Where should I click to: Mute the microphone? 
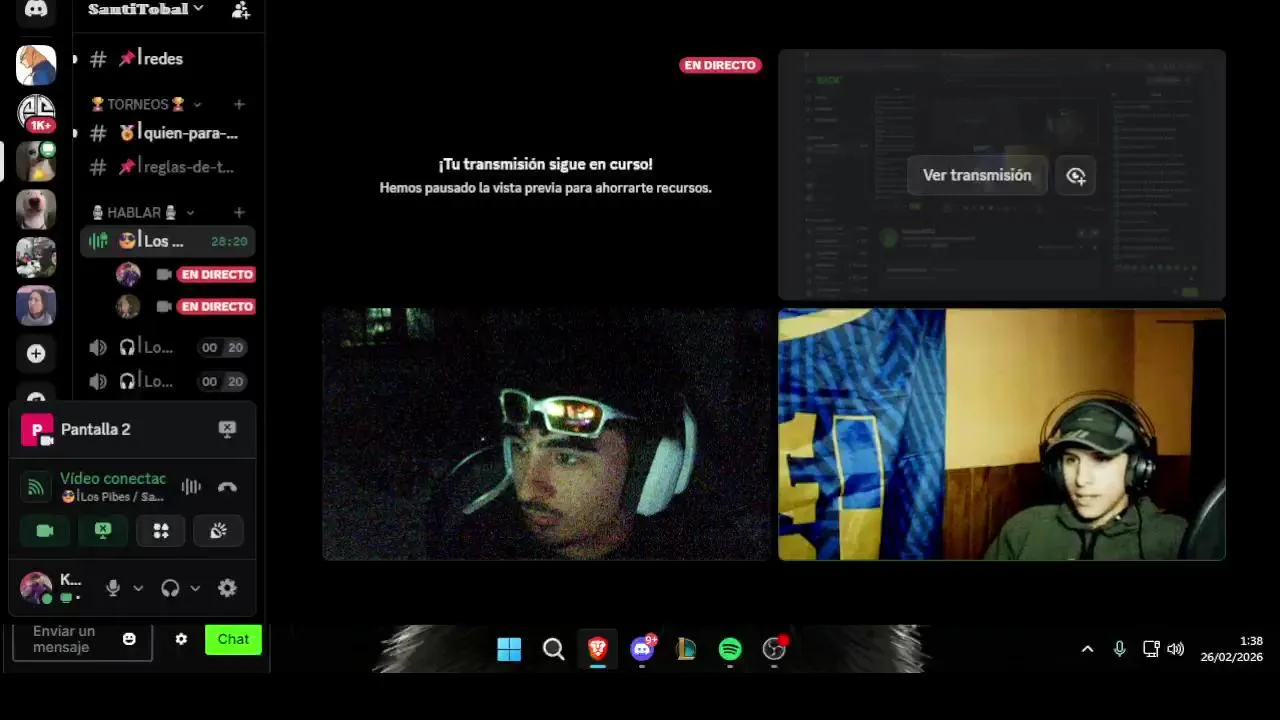click(x=113, y=588)
